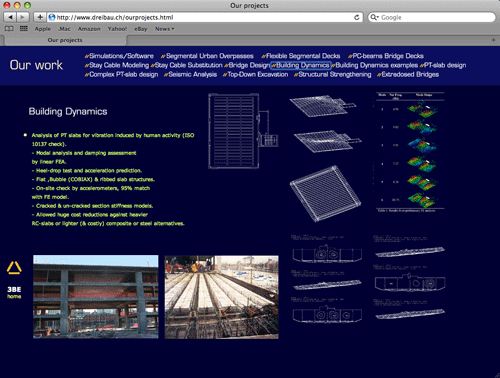Open the building frame construction photo

pos(96,297)
